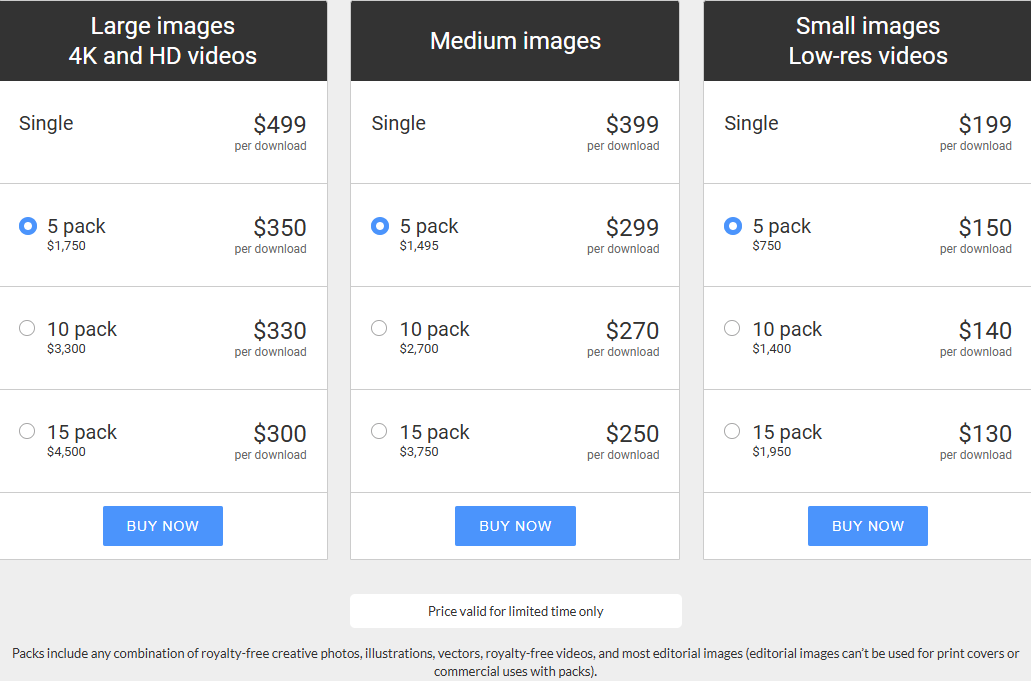1031x681 pixels.
Task: Select the Single option for Small images
Action: click(752, 123)
